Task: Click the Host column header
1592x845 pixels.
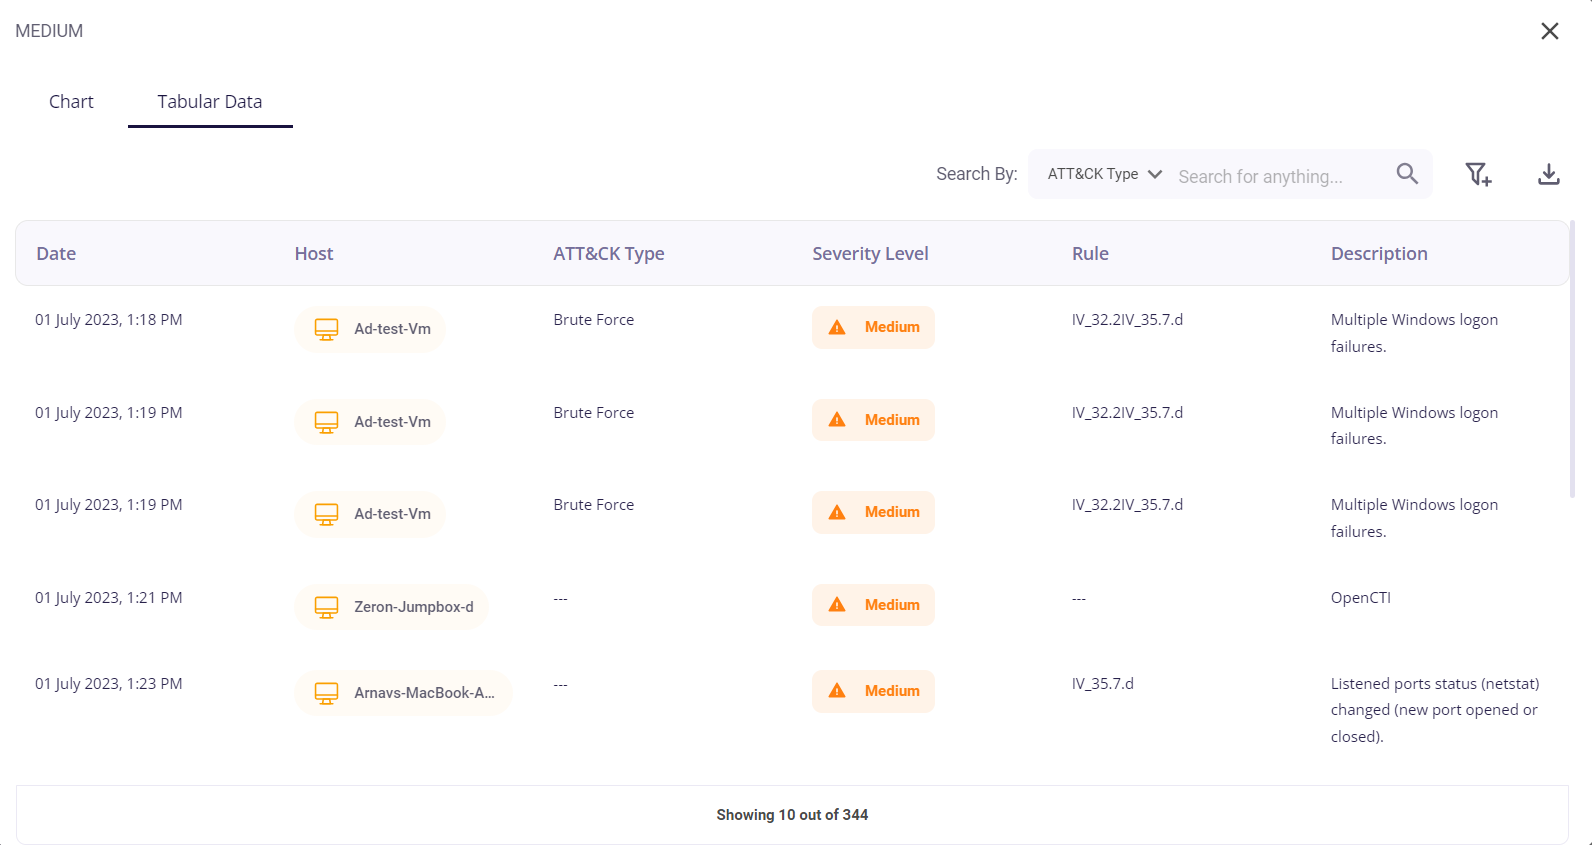Action: (x=314, y=254)
